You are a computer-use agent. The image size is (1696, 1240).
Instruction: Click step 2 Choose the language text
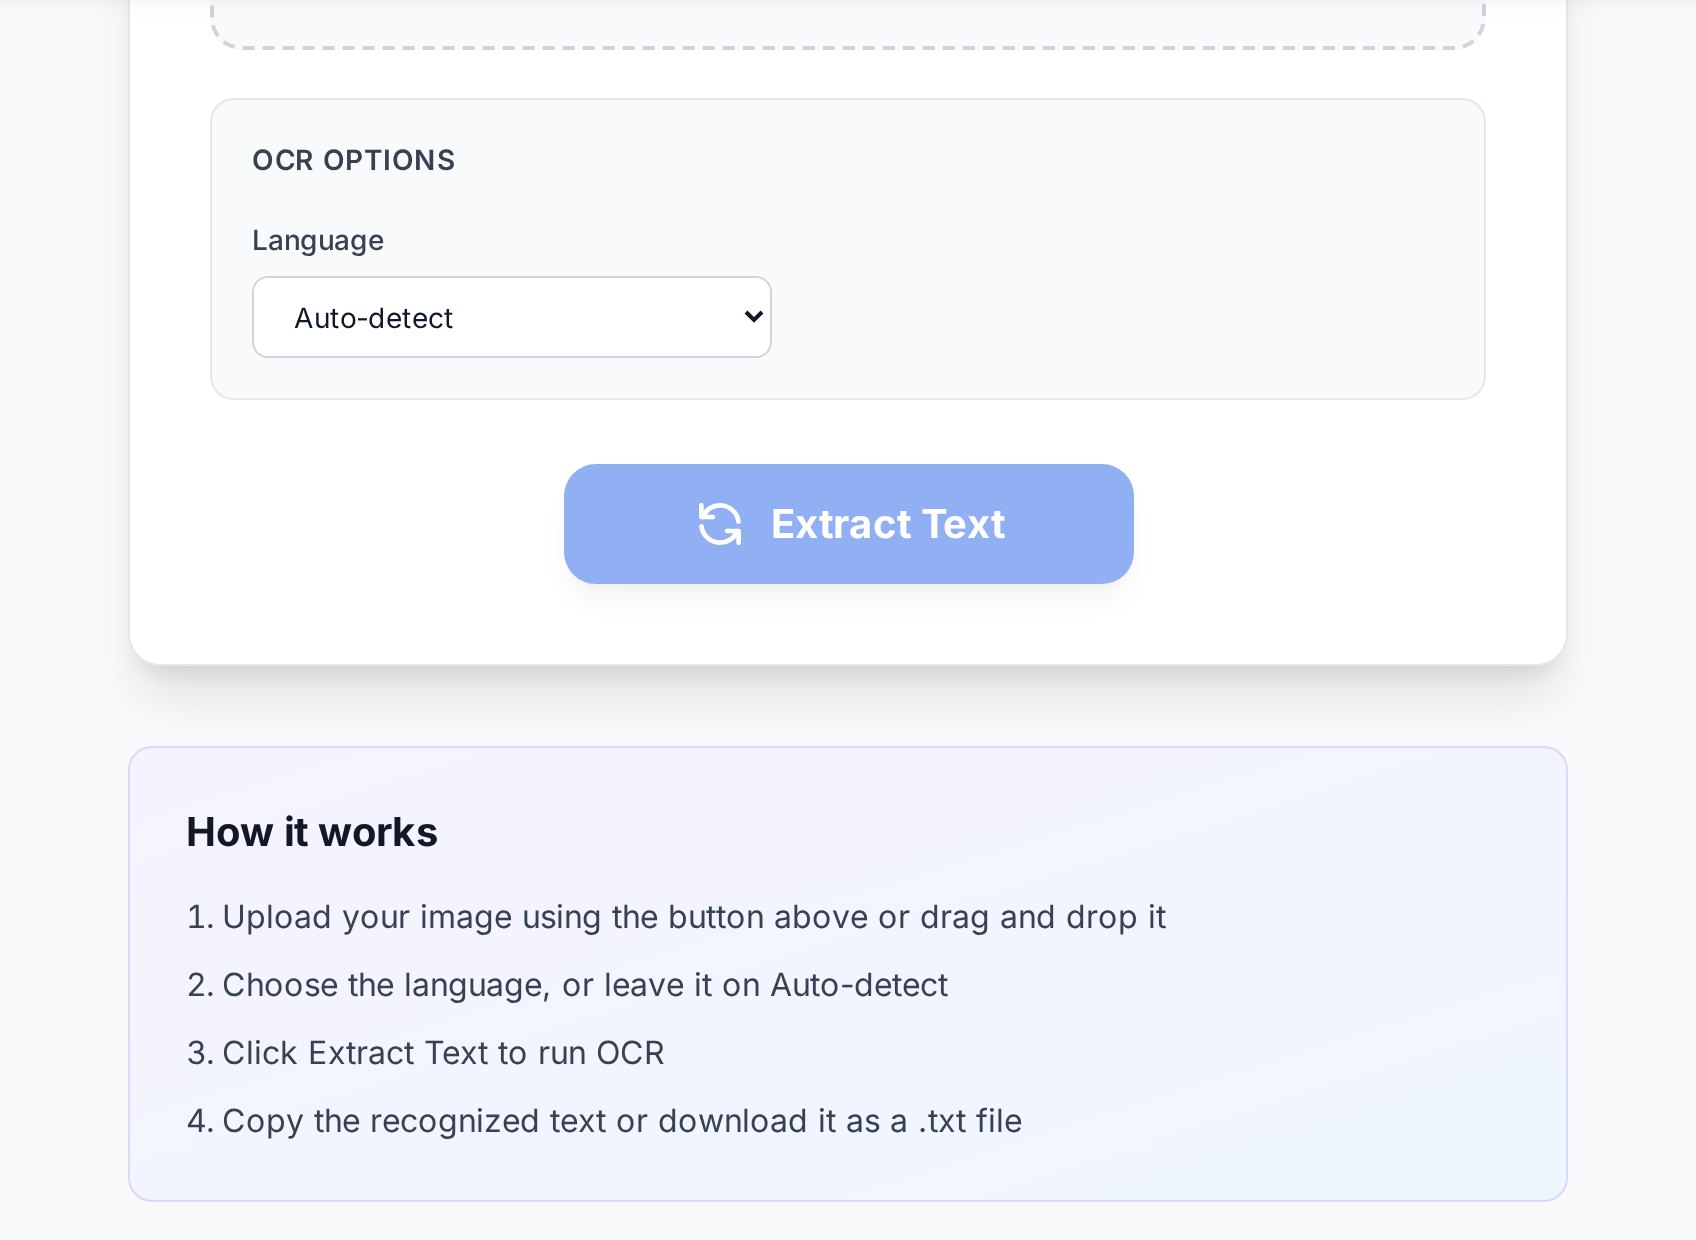567,985
